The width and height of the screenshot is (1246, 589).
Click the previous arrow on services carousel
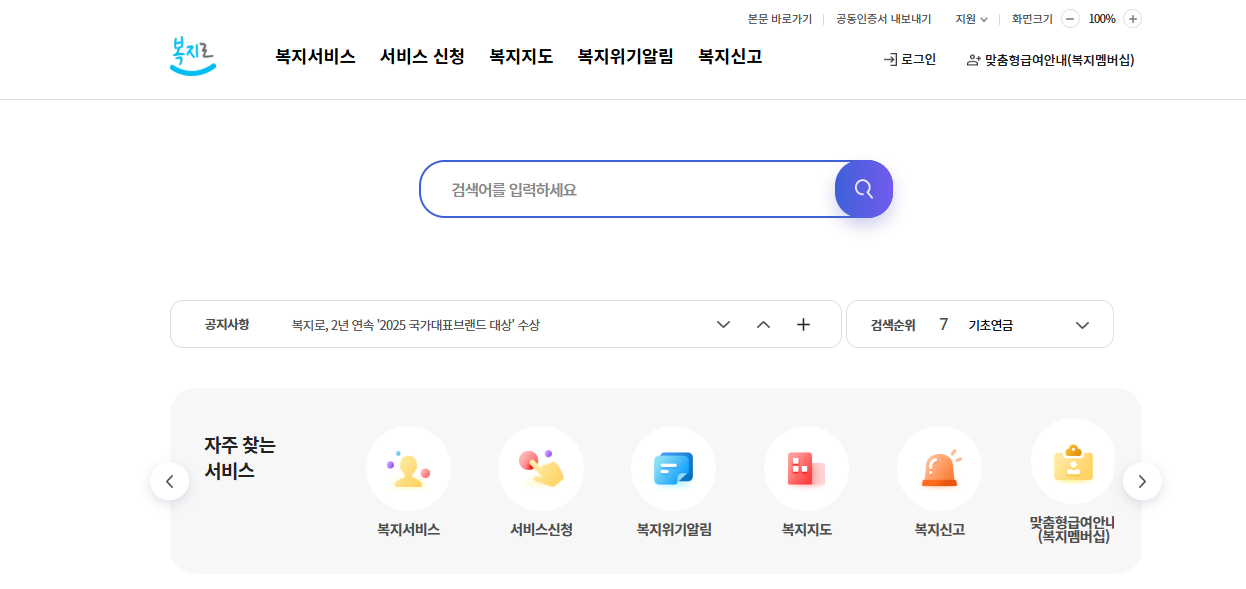(x=170, y=480)
